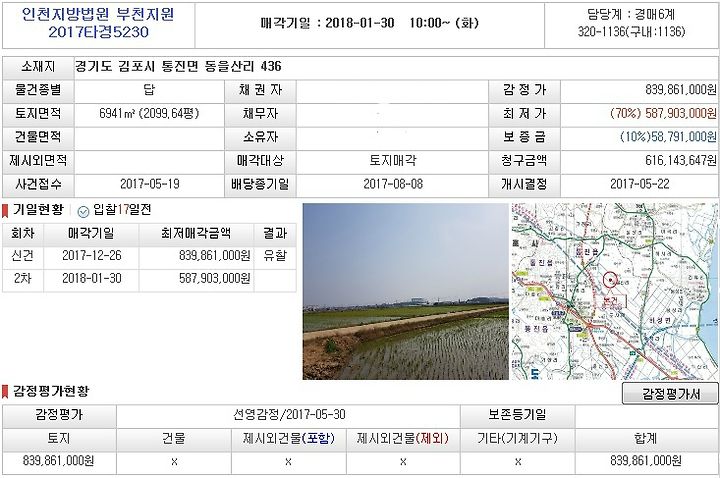Screen dimensions: 720x478
Task: Select 유찰 result cell
Action: click(x=275, y=256)
